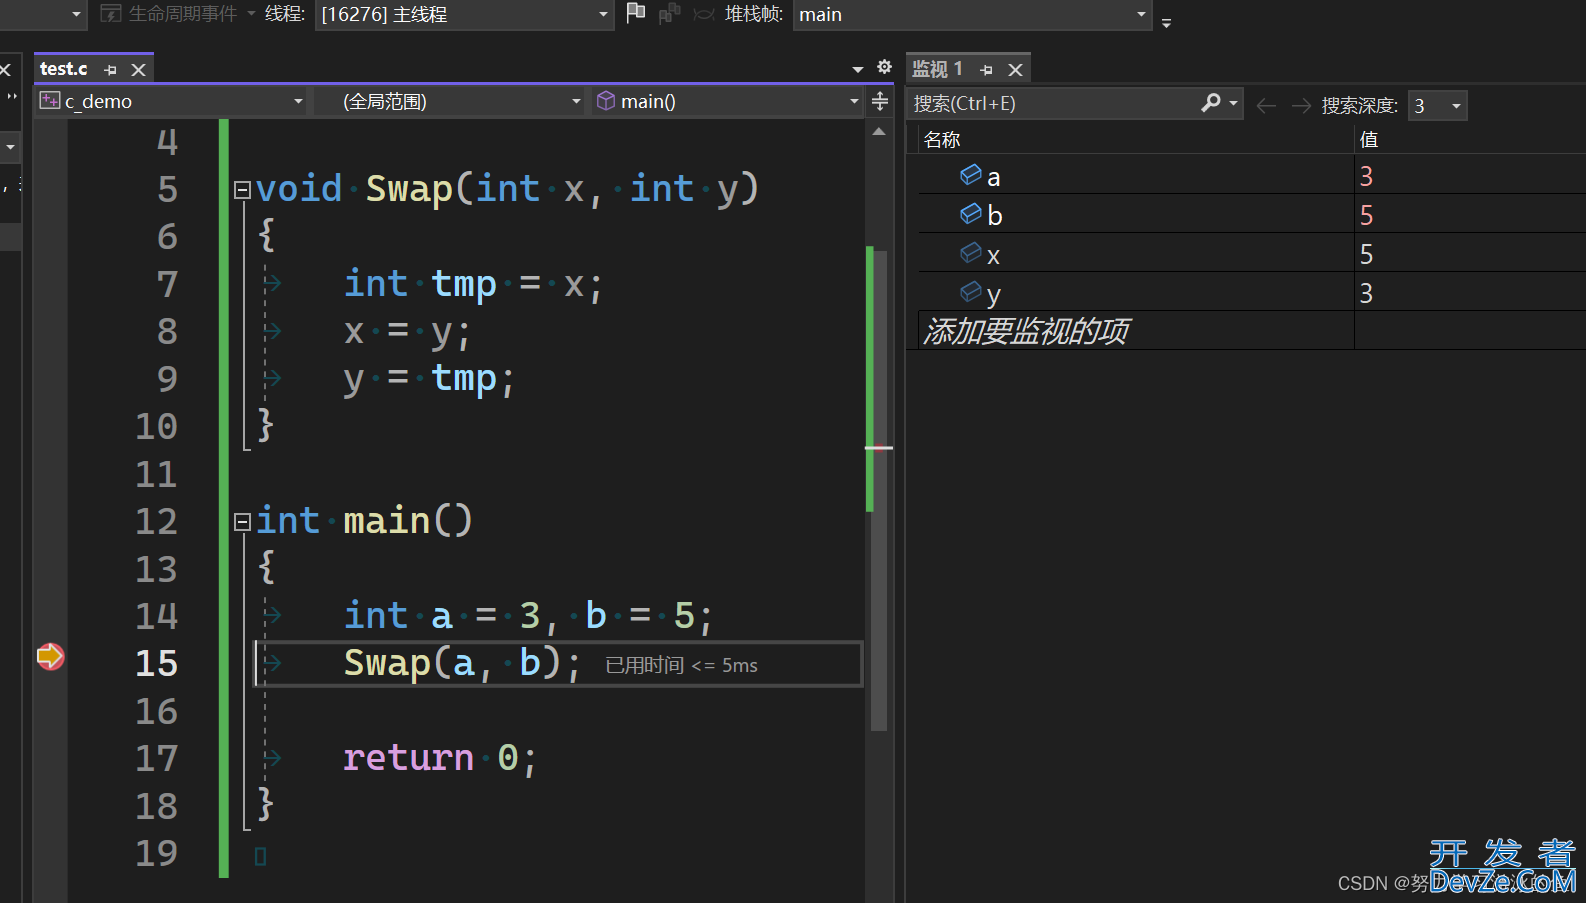This screenshot has height=903, width=1586.
Task: Open the main() member dropdown
Action: (x=727, y=102)
